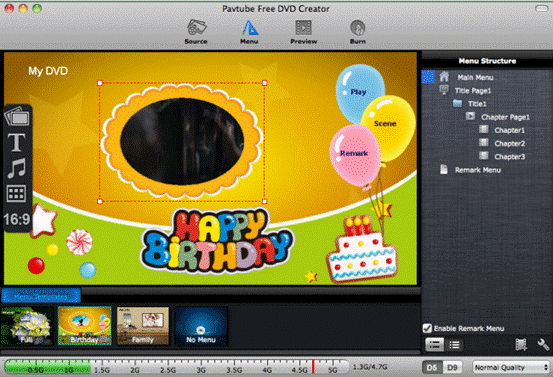Uncheck Enable Remark Menu checkbox
Viewport: 553px width, 377px height.
tap(427, 328)
